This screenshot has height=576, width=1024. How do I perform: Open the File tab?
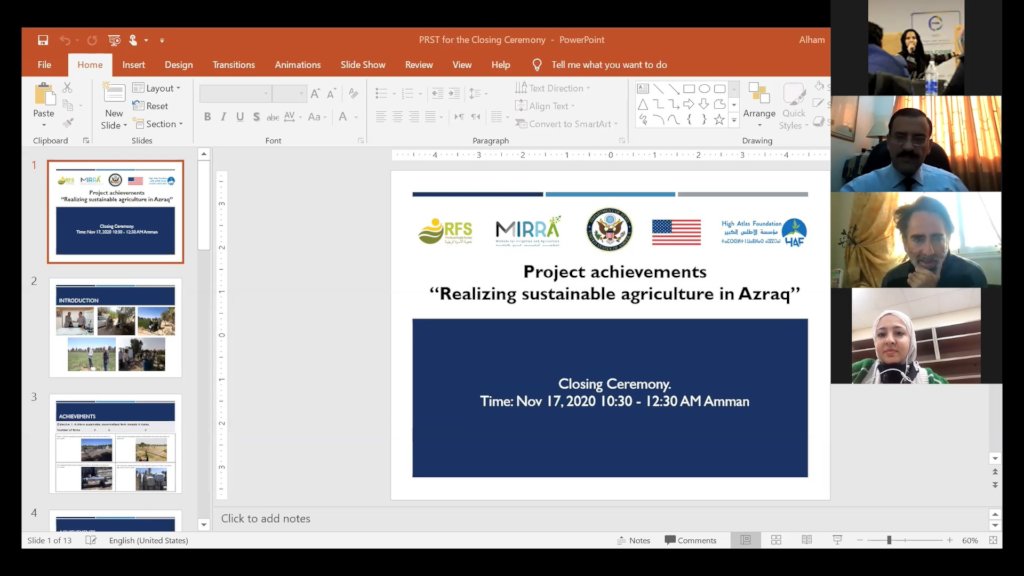[44, 65]
